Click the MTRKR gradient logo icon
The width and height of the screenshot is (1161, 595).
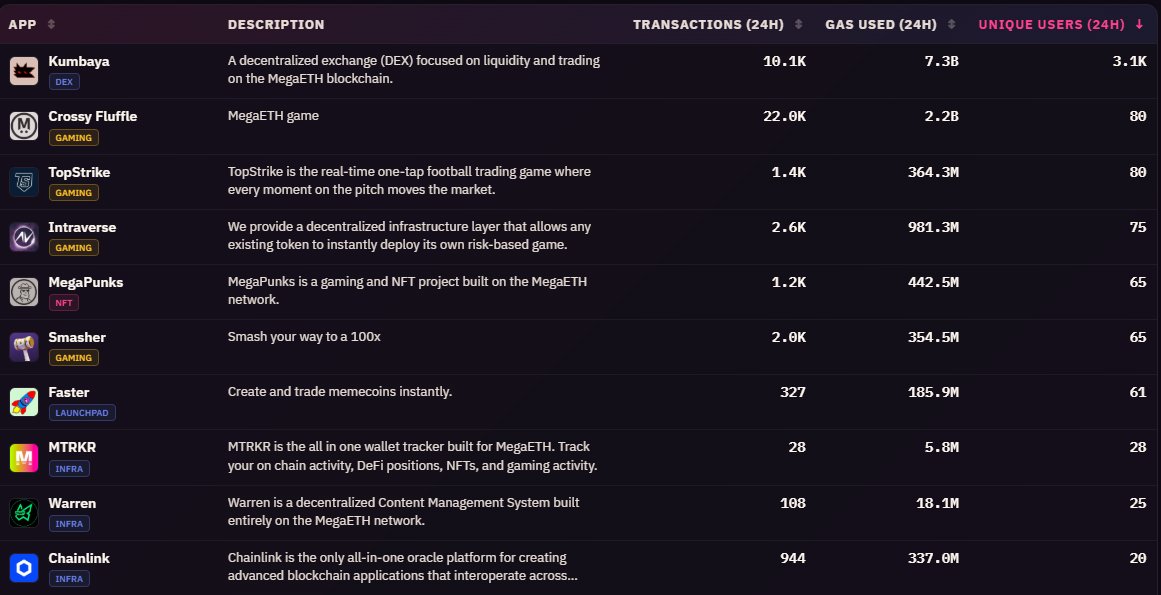coord(24,457)
